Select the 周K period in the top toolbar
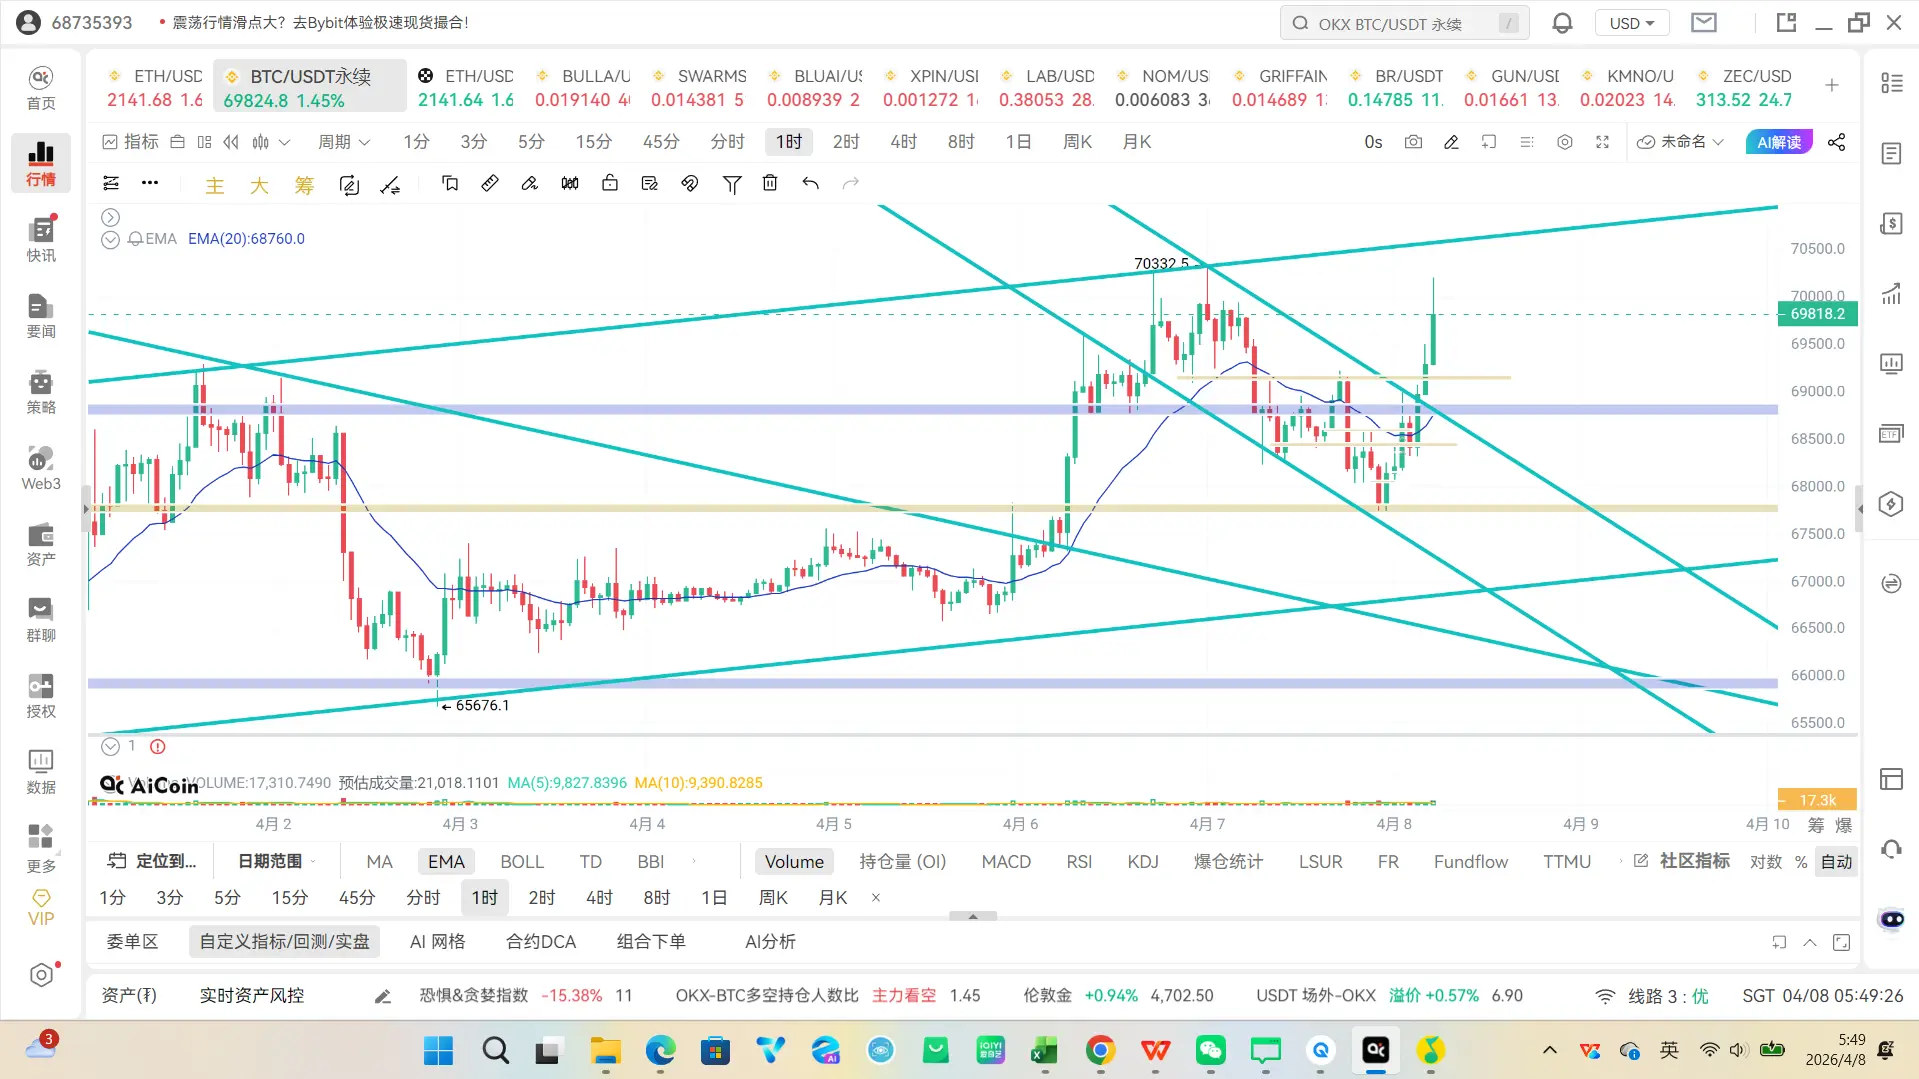 click(x=1077, y=142)
